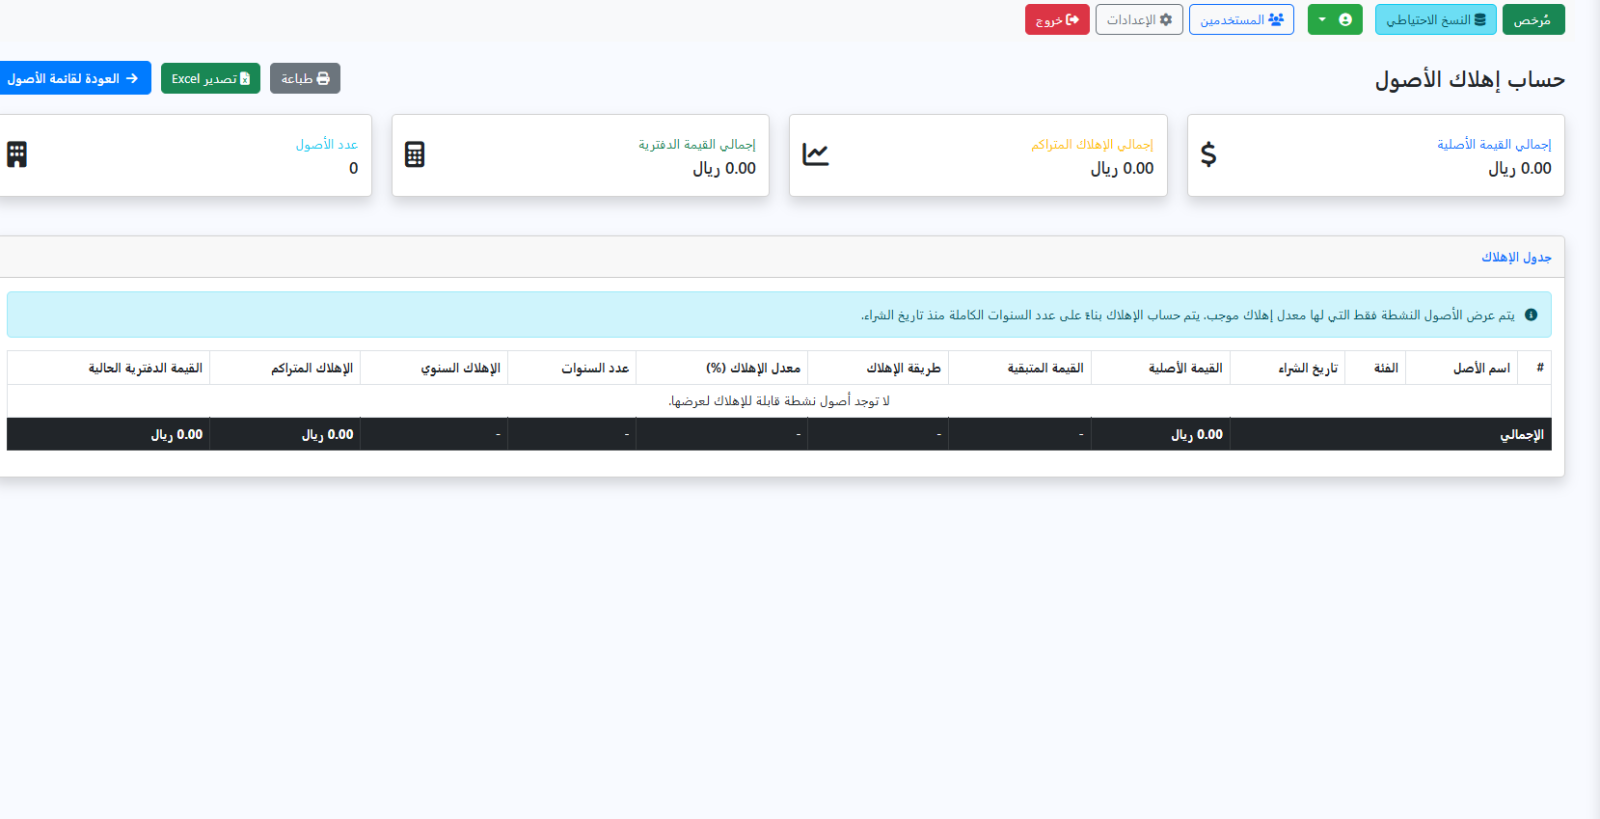Click the info icon in the blue notice banner
This screenshot has height=819, width=1600.
pyautogui.click(x=1531, y=315)
